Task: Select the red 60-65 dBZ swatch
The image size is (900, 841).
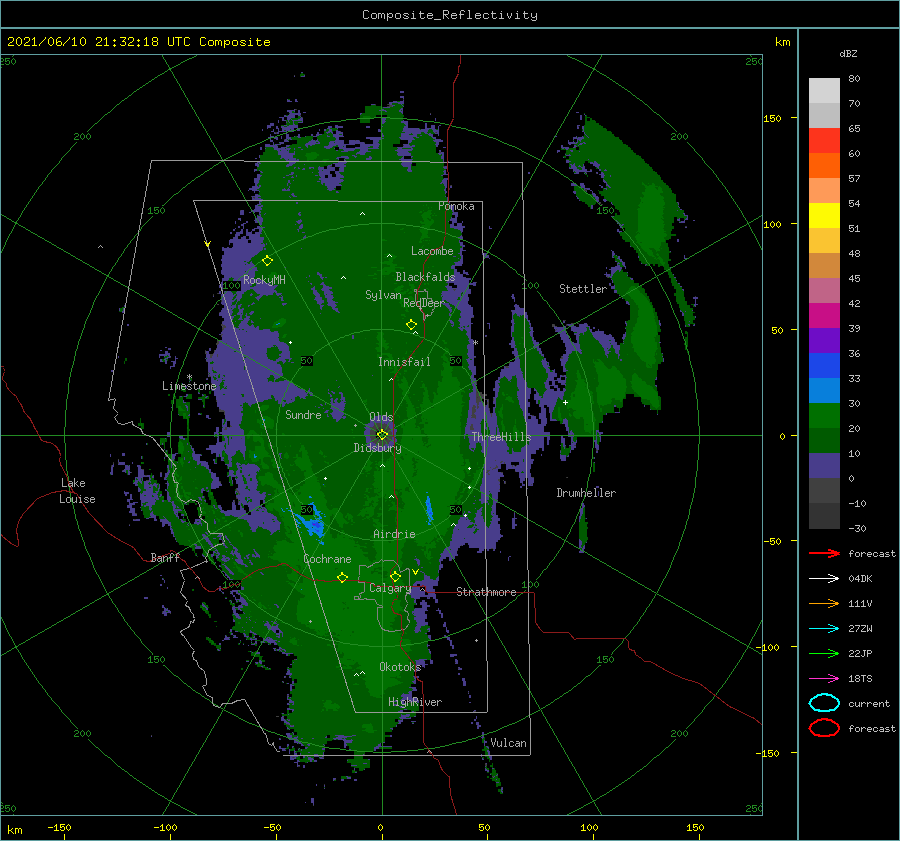Action: 824,141
